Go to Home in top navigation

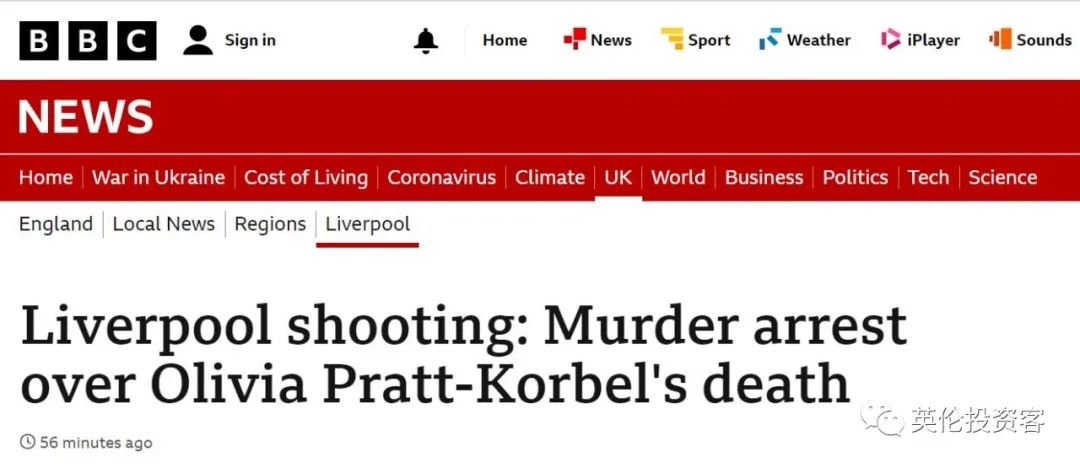pos(505,40)
